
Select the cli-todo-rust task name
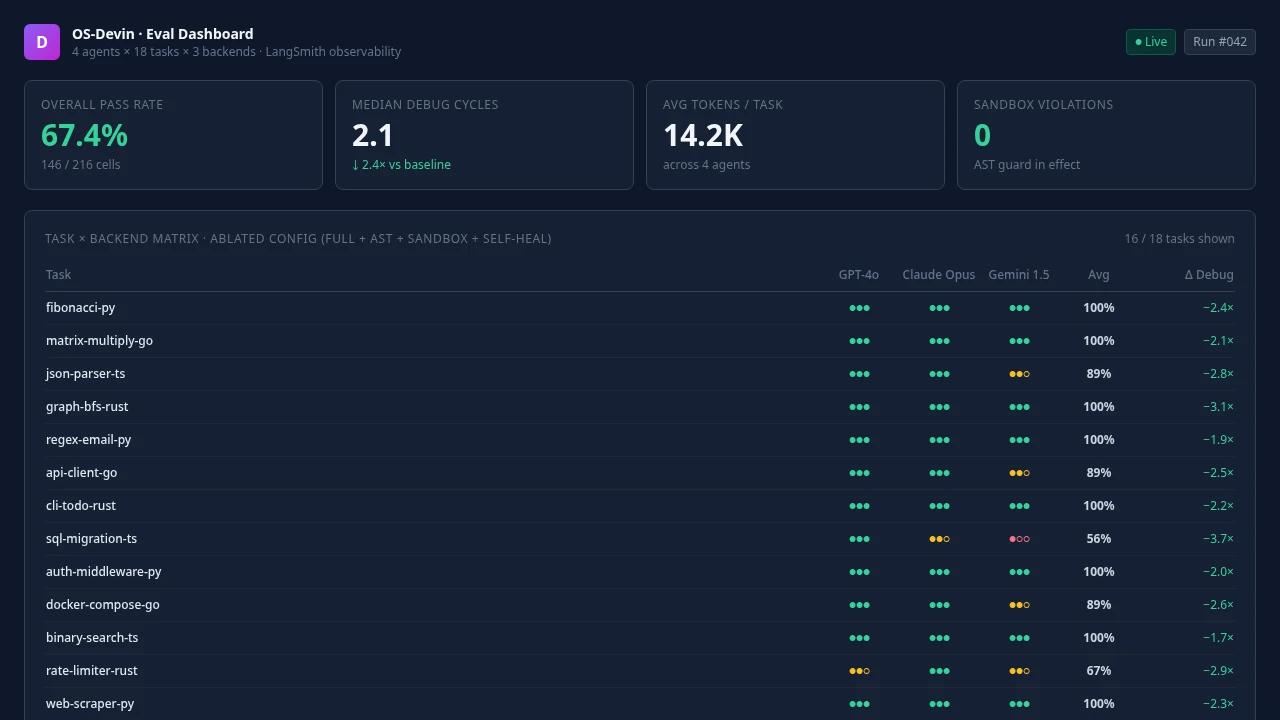coord(81,506)
